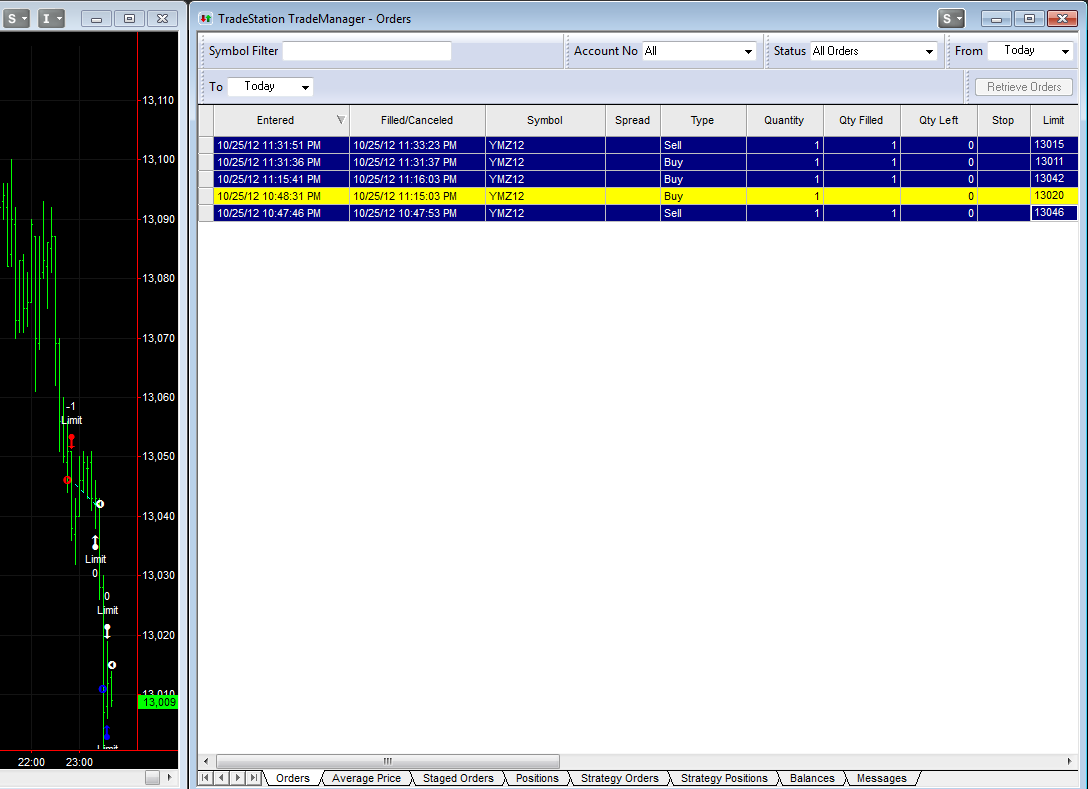
Task: Click the Spread column header
Action: click(x=633, y=120)
